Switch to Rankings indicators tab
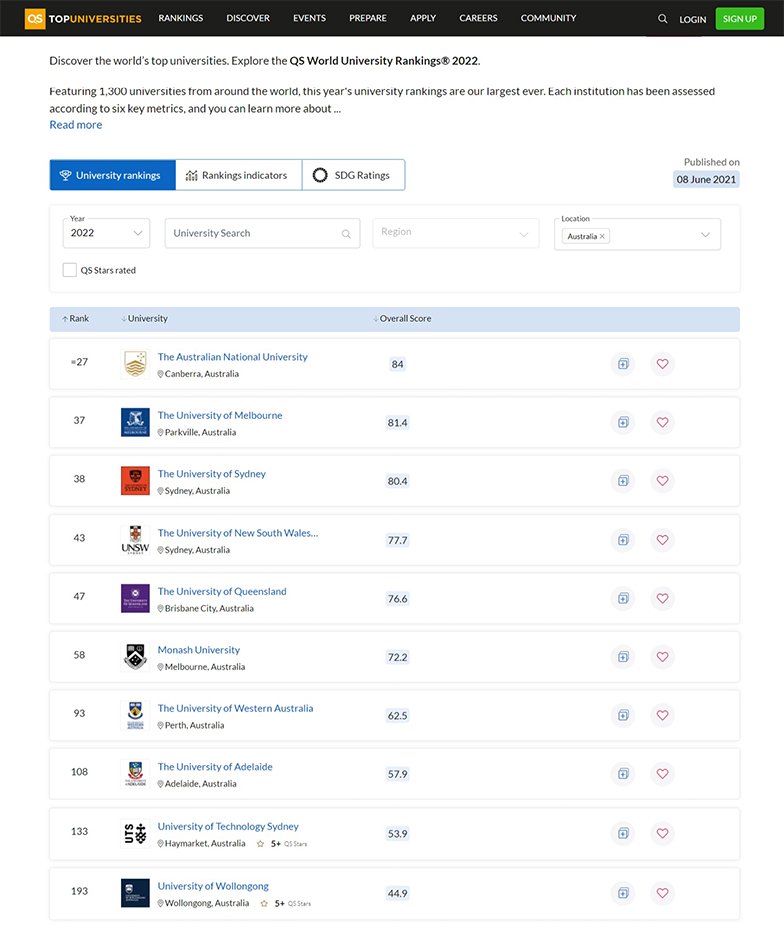The height and width of the screenshot is (937, 784). 238,175
